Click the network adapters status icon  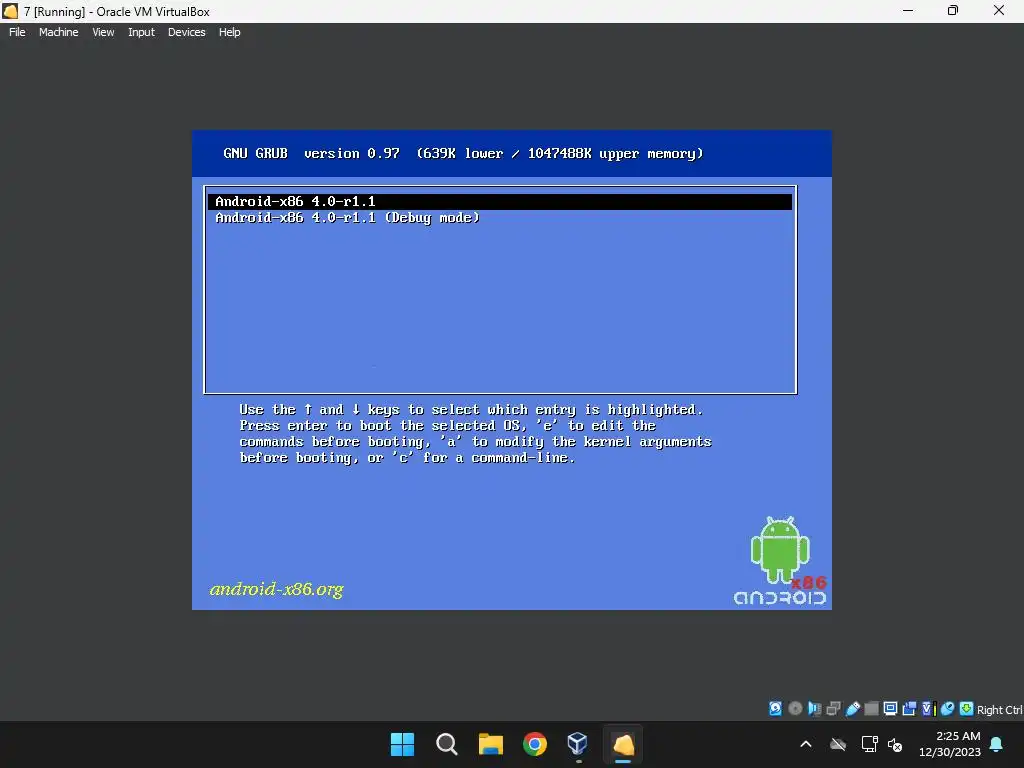(x=833, y=709)
